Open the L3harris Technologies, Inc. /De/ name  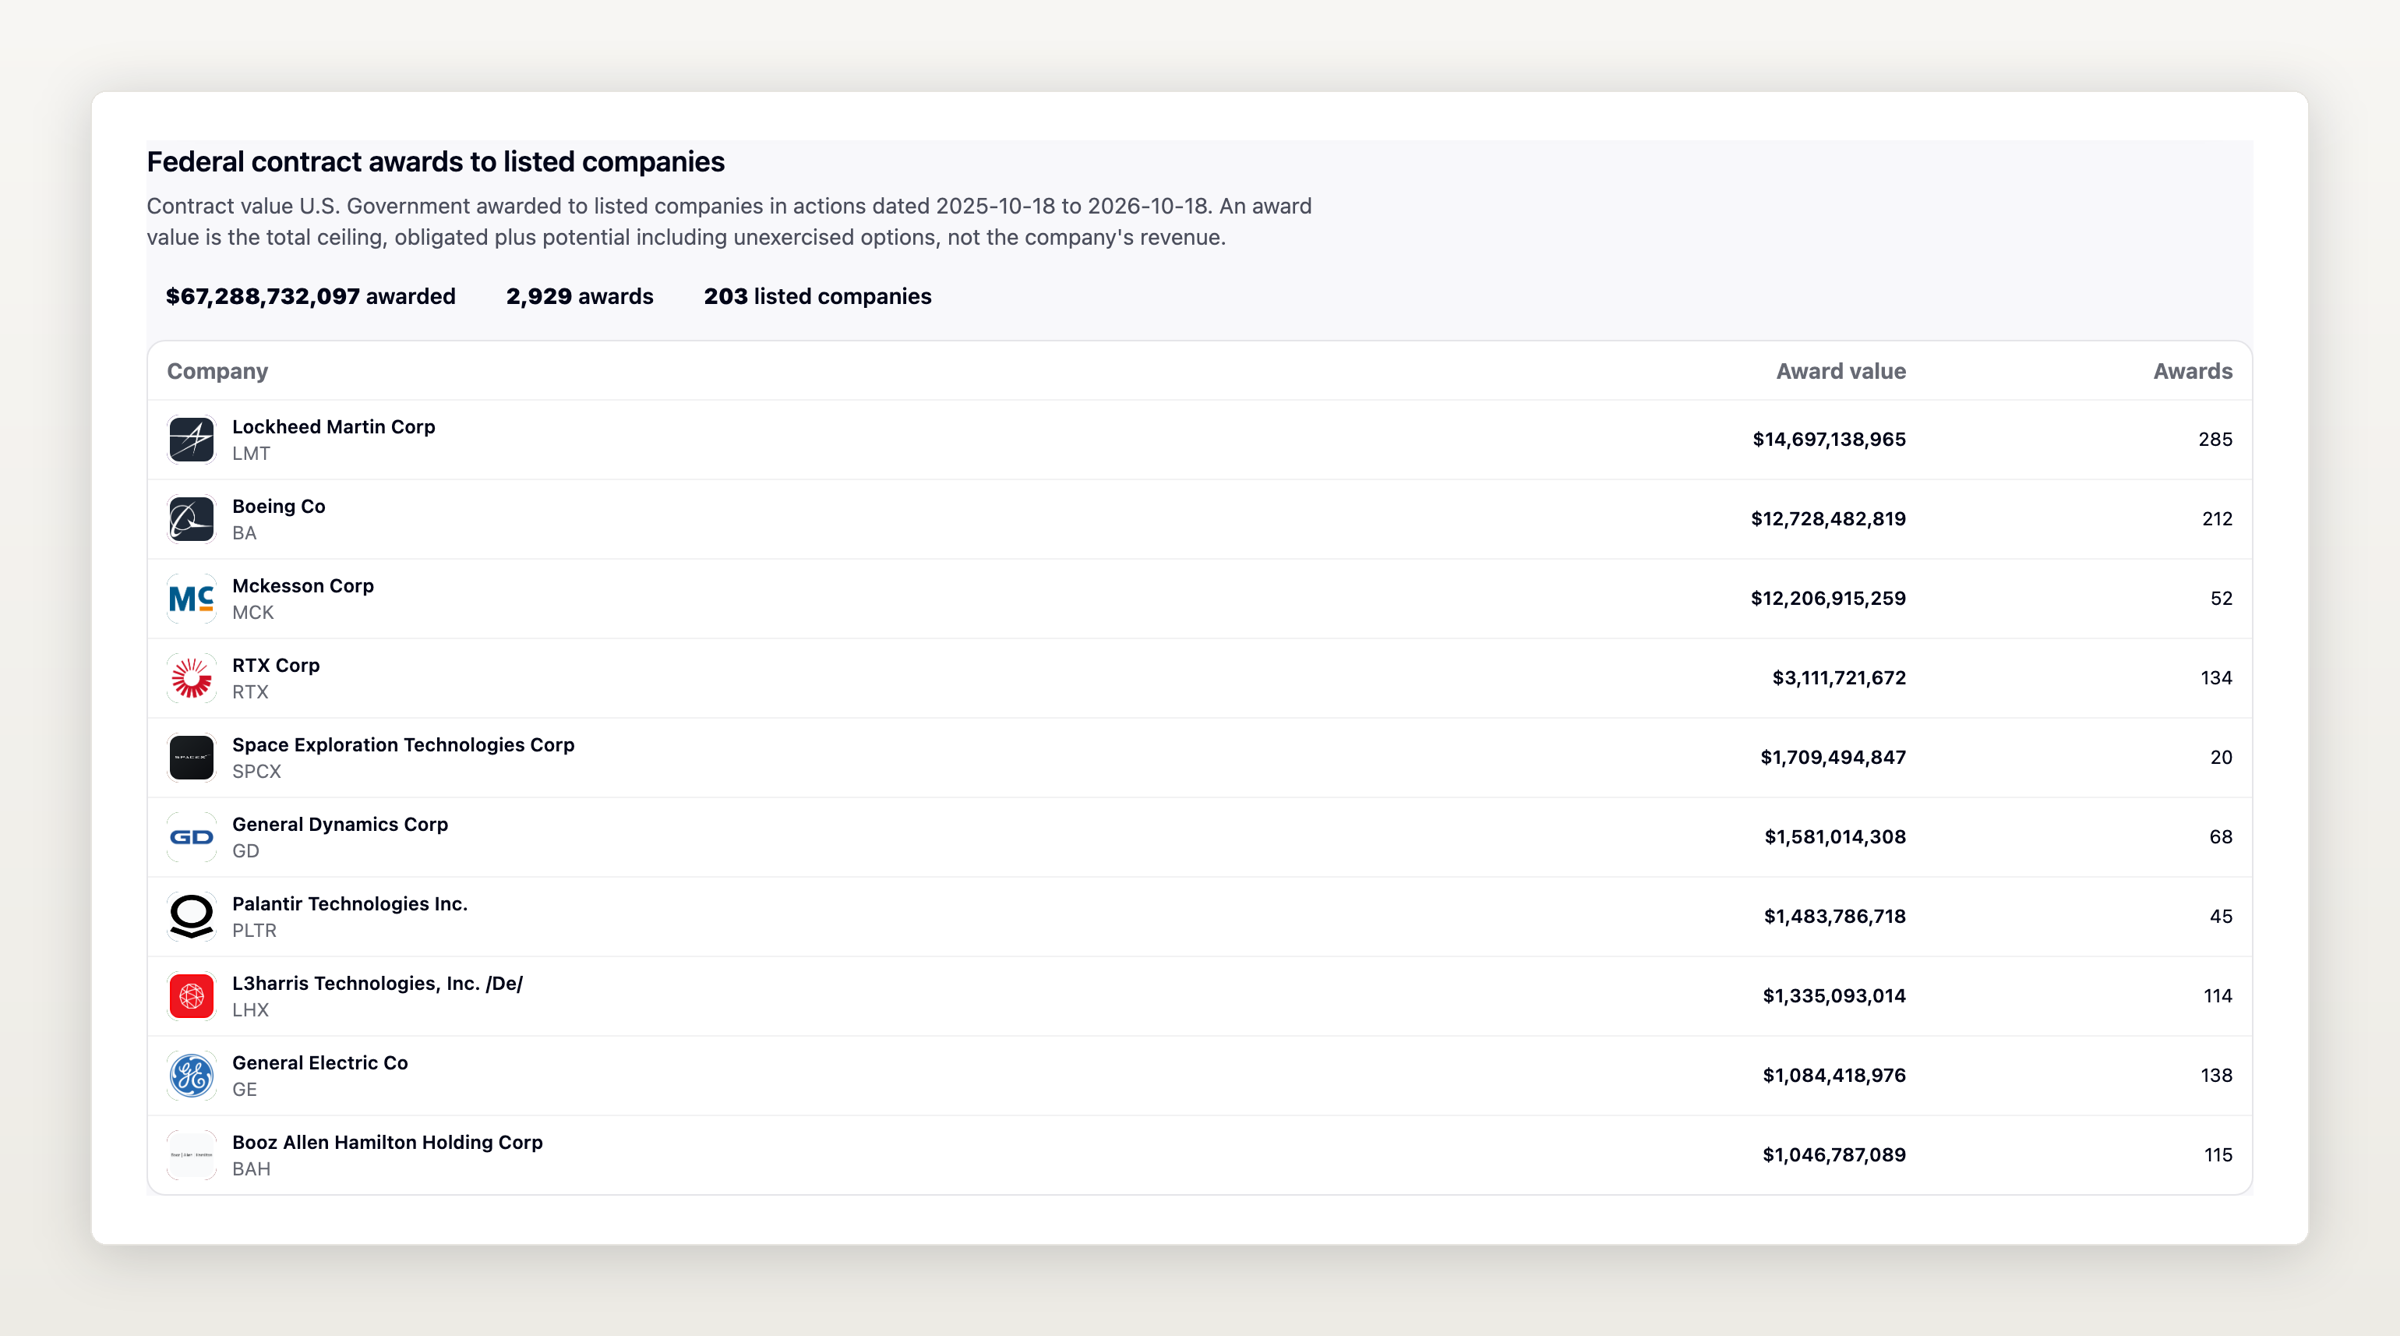pyautogui.click(x=377, y=983)
